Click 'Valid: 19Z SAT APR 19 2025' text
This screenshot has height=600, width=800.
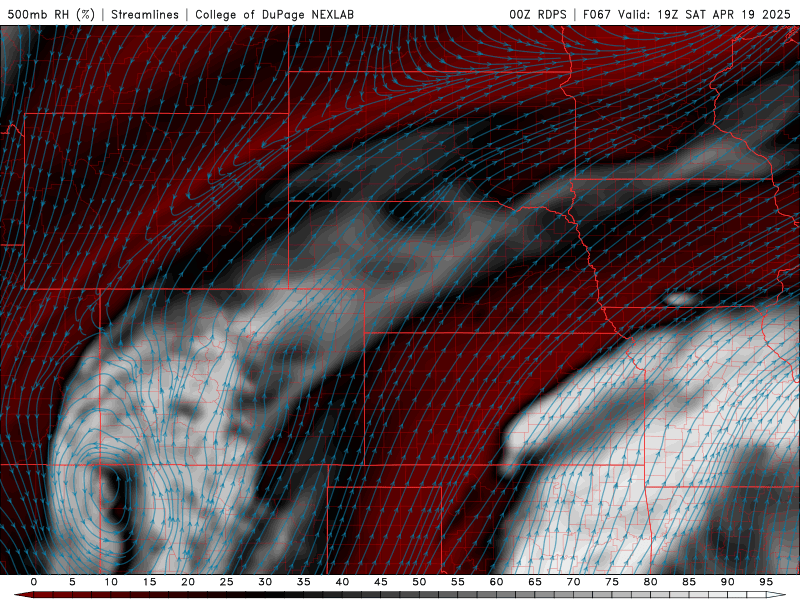click(704, 14)
